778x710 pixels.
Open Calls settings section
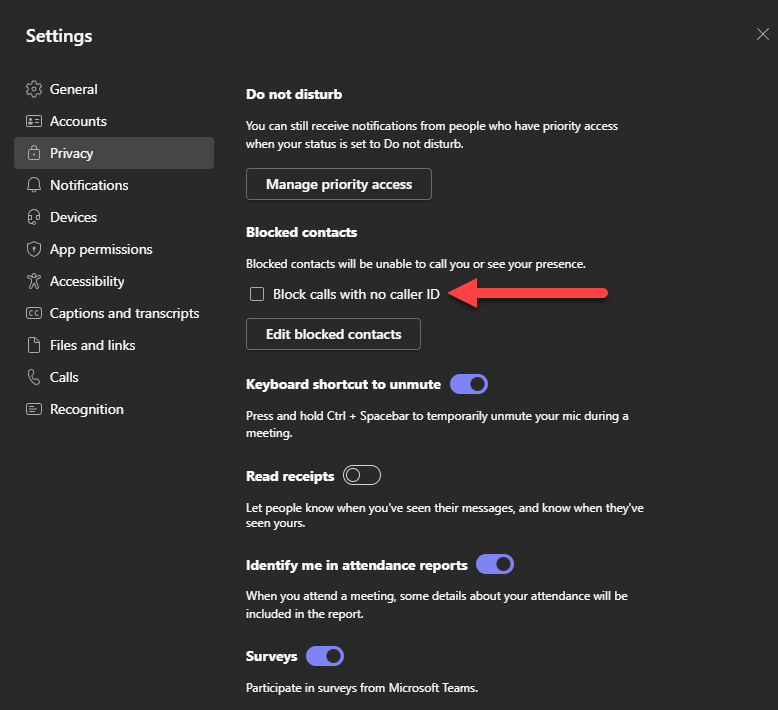[114, 377]
